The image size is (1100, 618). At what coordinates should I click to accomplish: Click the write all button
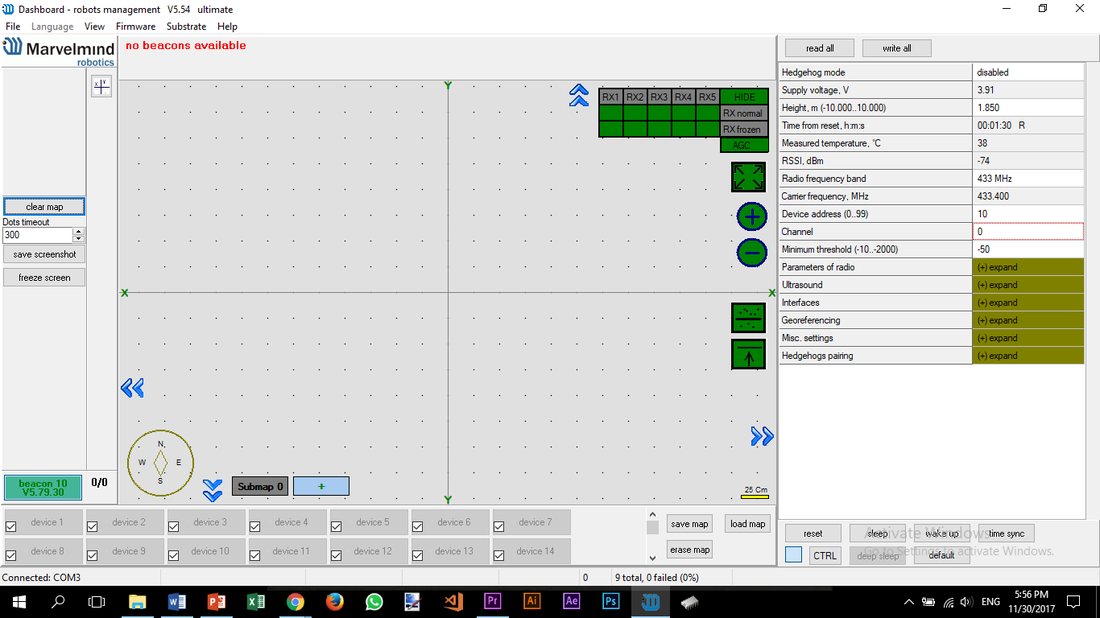point(897,48)
